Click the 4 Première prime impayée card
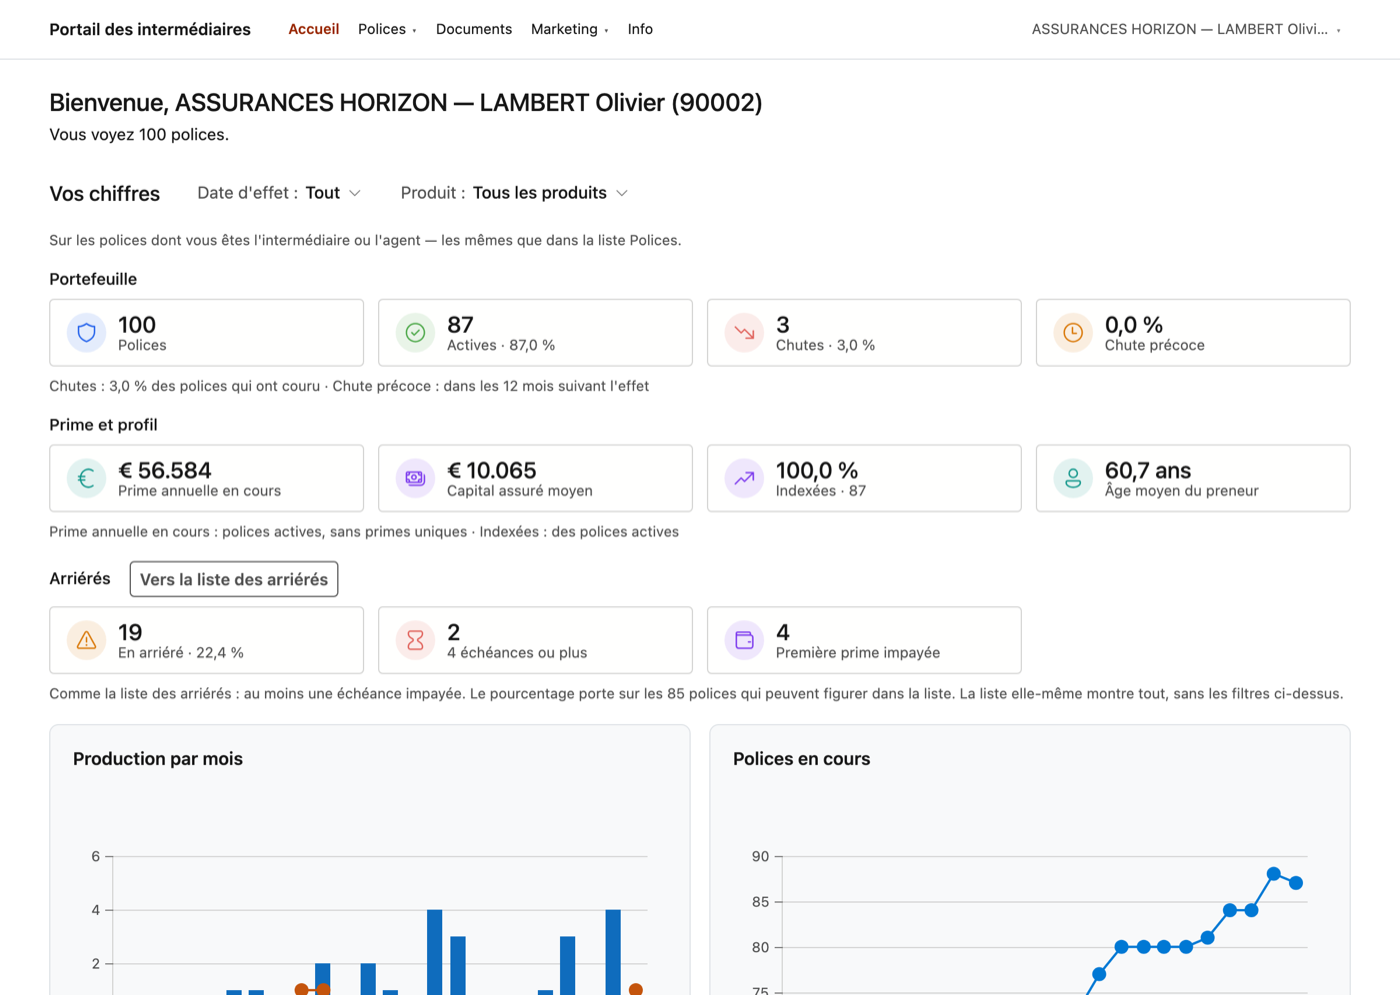 864,640
